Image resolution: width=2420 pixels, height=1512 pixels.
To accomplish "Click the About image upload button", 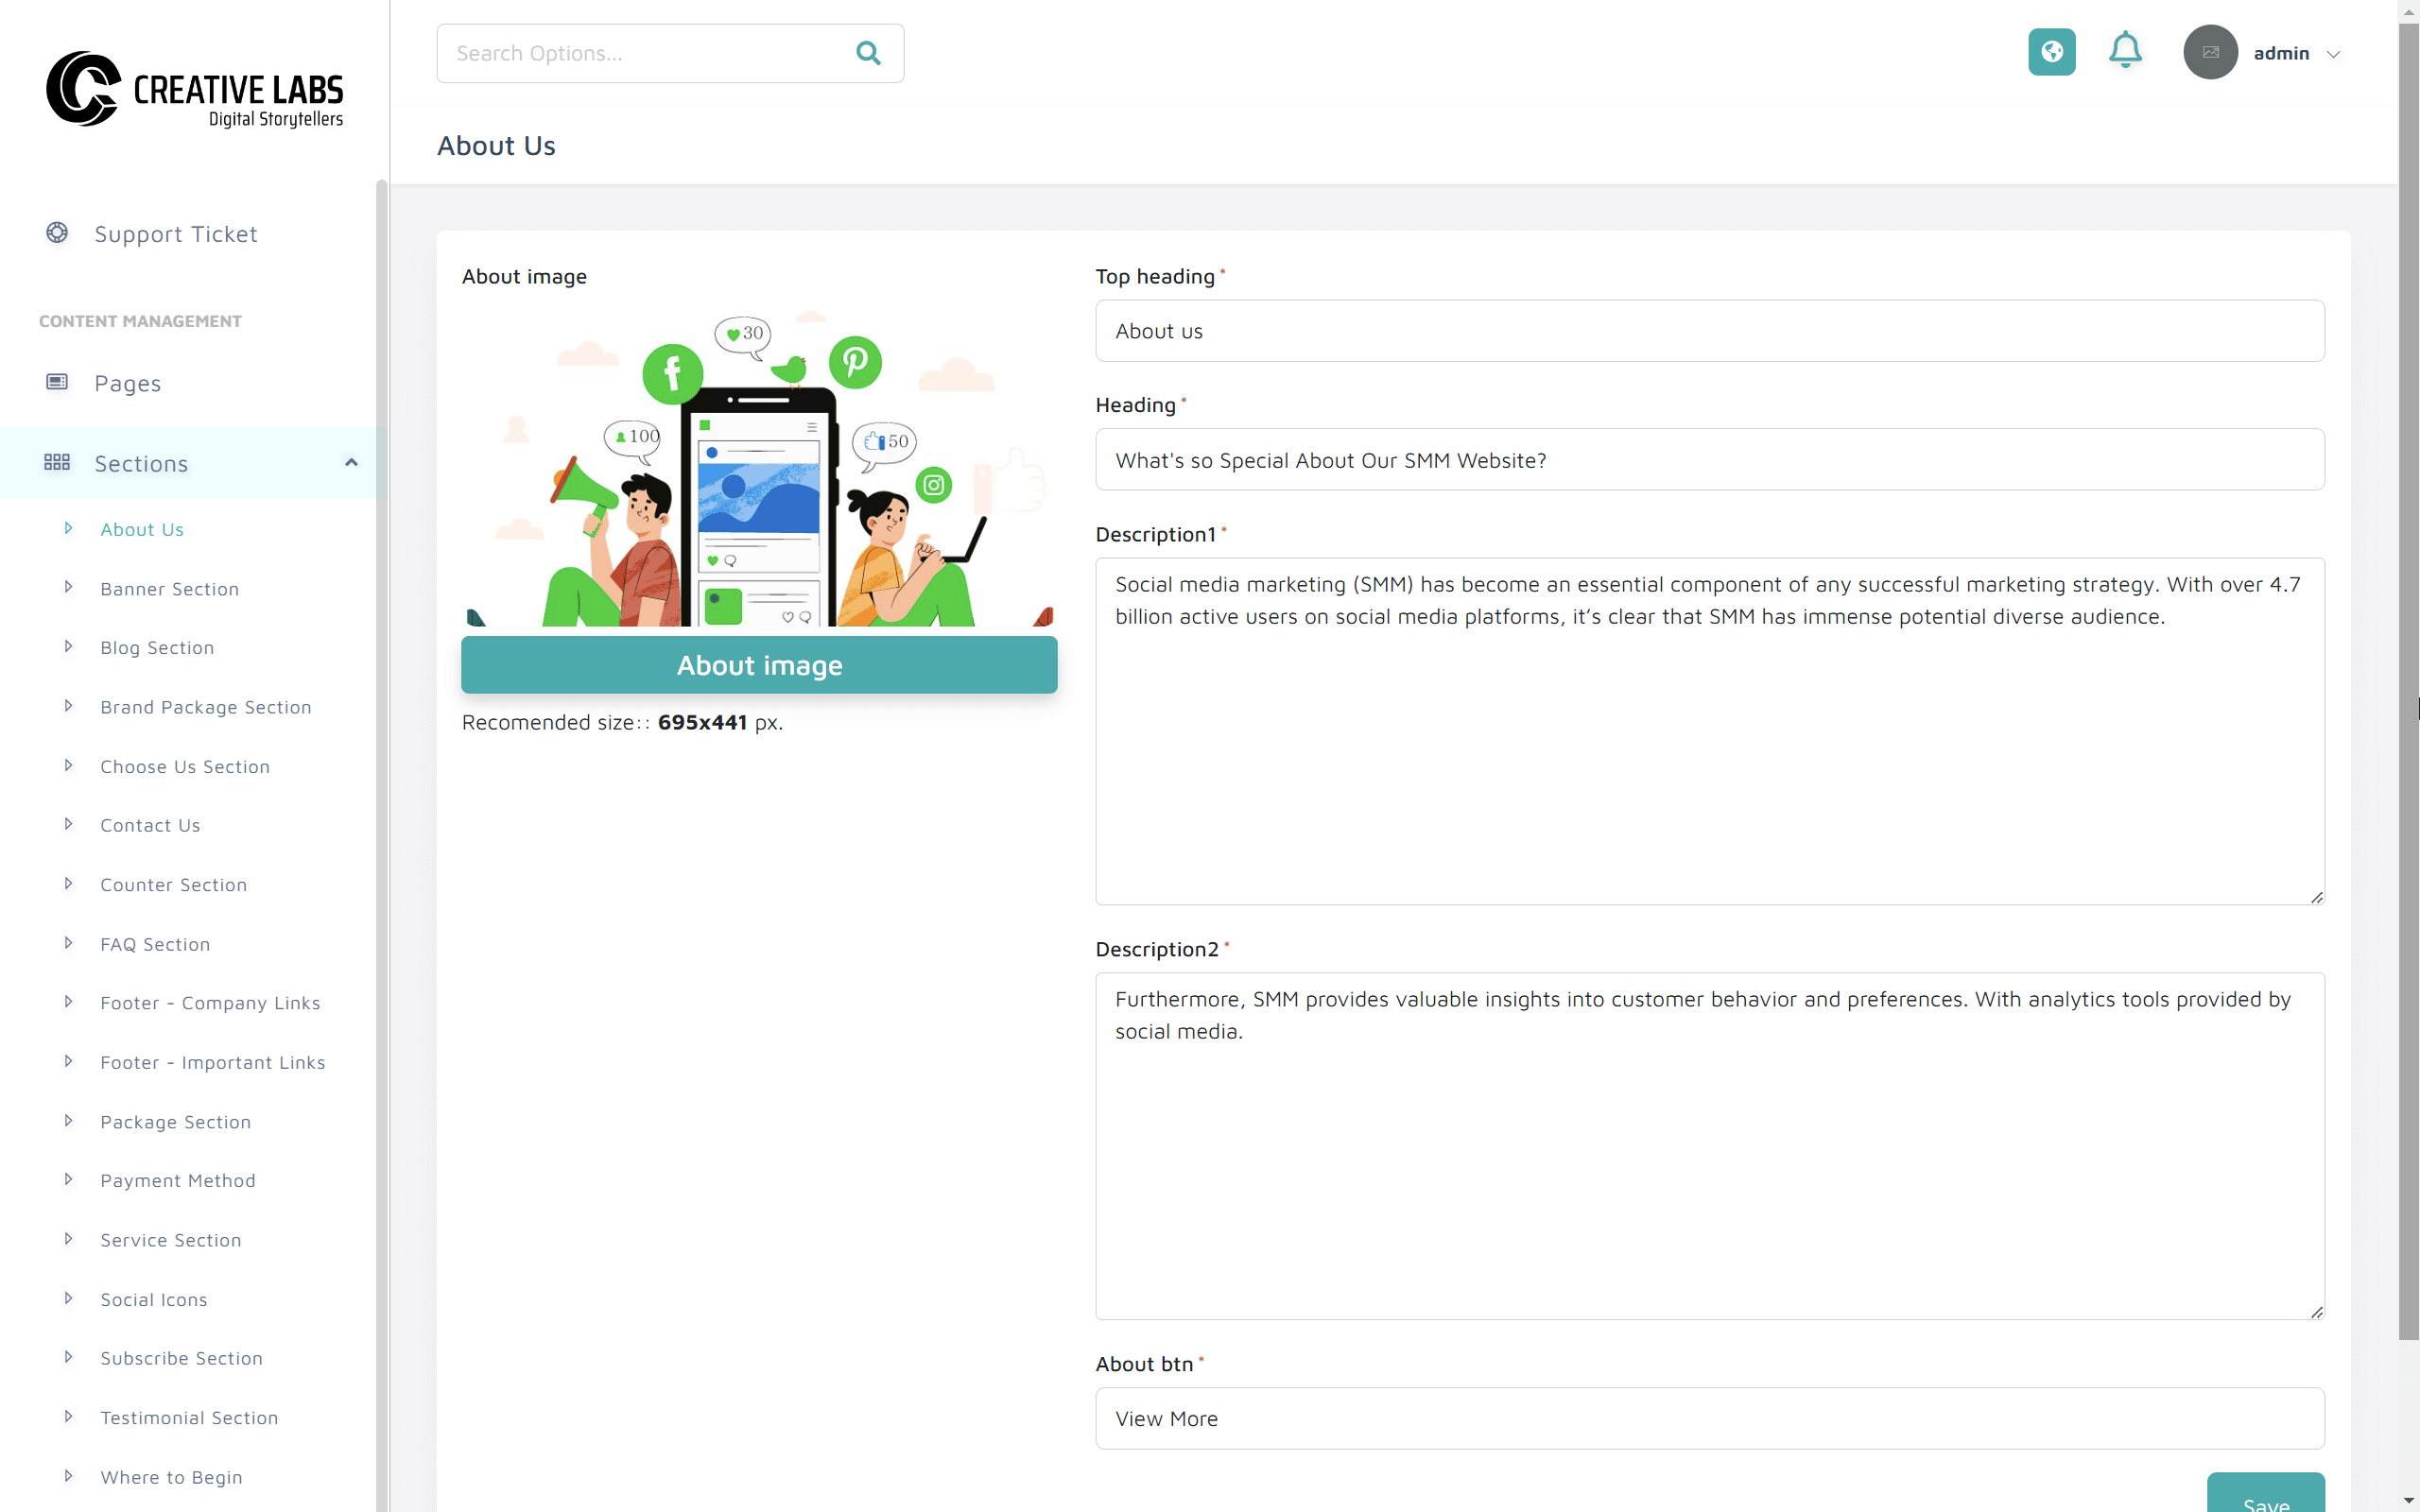I will point(759,664).
